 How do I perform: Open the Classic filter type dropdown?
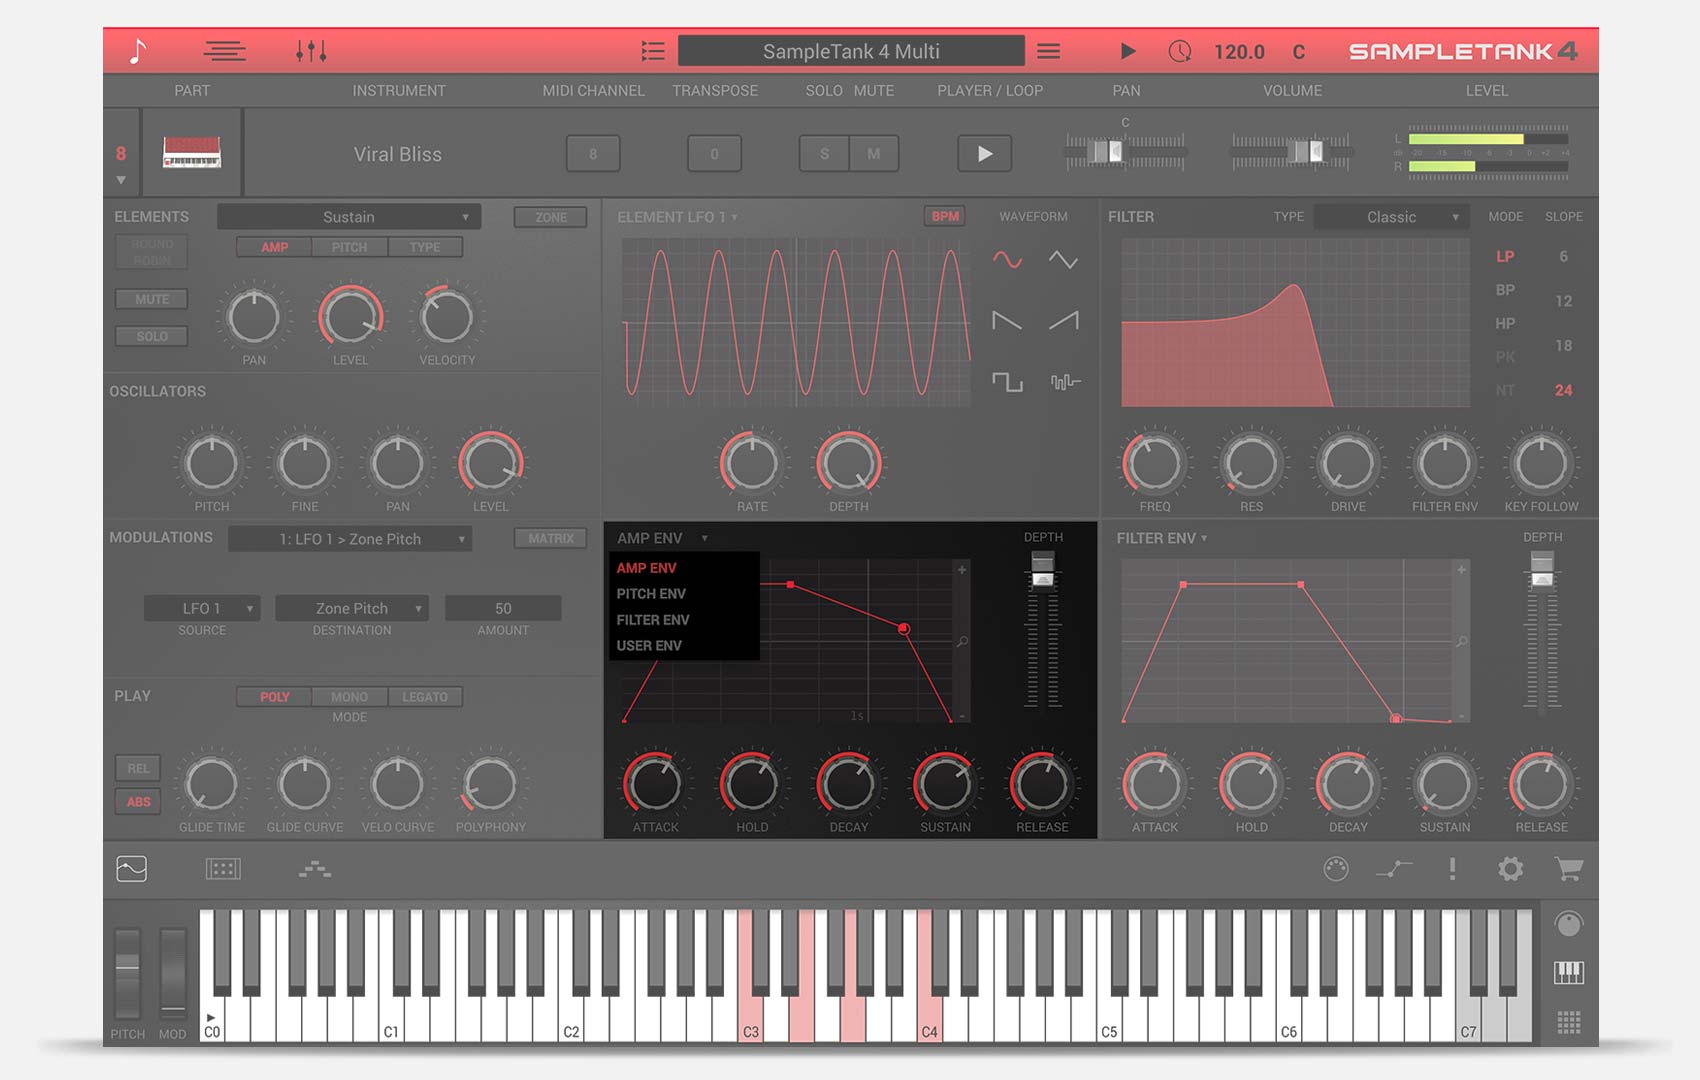[1391, 217]
